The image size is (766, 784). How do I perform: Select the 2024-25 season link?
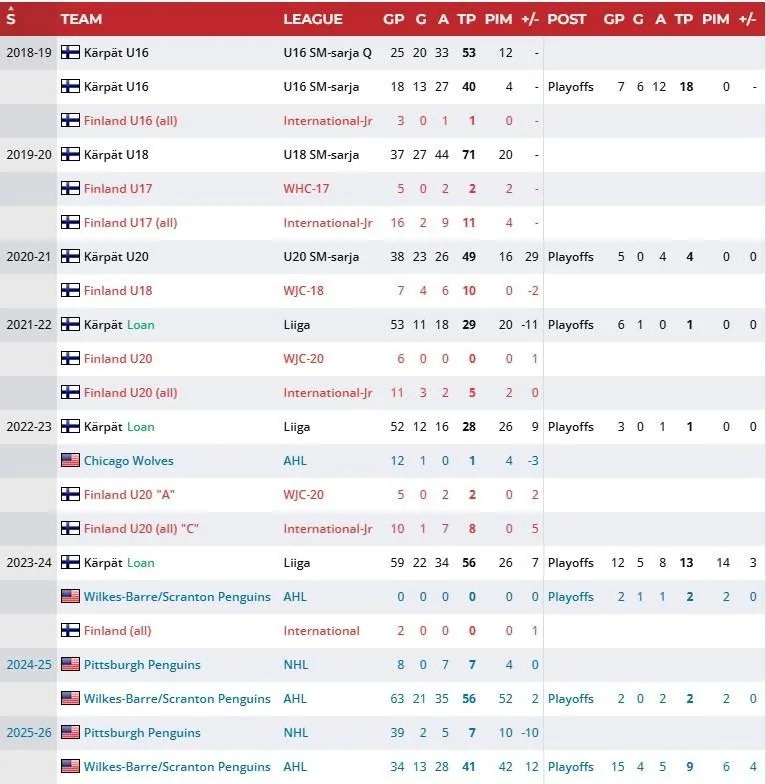point(29,664)
